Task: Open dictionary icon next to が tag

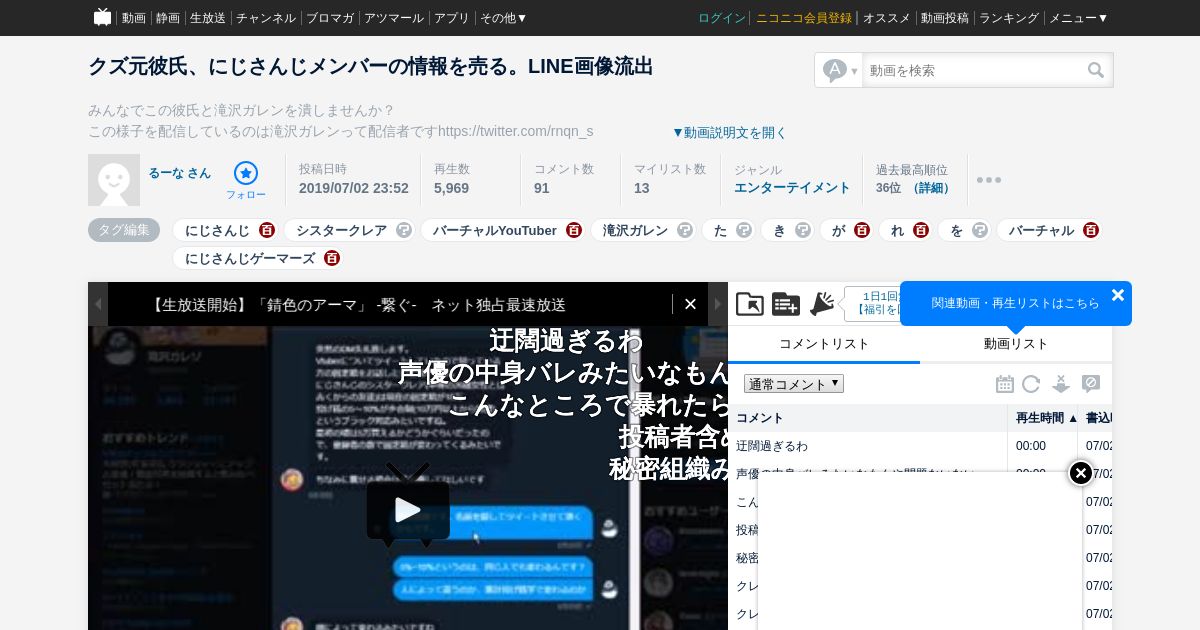Action: [x=862, y=230]
